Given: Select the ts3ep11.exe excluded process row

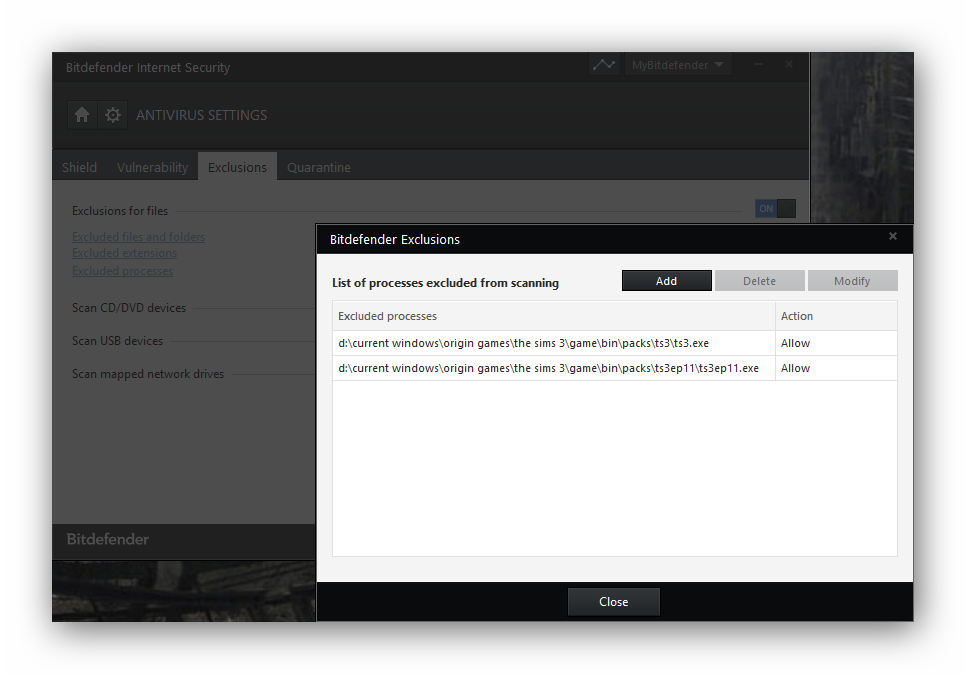Looking at the screenshot, I should click(x=615, y=368).
